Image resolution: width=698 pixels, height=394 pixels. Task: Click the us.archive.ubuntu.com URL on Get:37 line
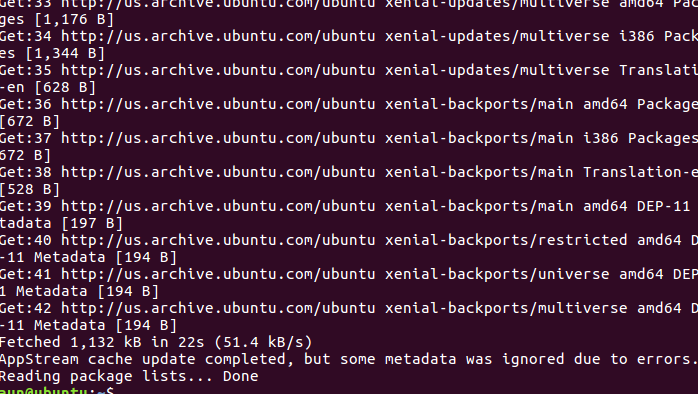pos(218,138)
